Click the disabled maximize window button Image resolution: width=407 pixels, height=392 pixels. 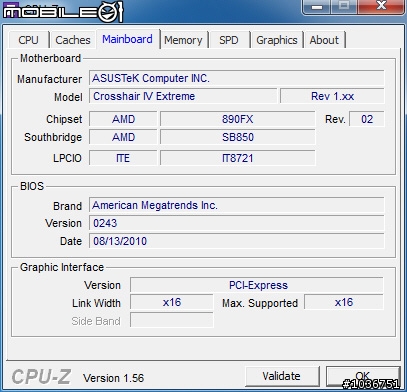point(344,6)
